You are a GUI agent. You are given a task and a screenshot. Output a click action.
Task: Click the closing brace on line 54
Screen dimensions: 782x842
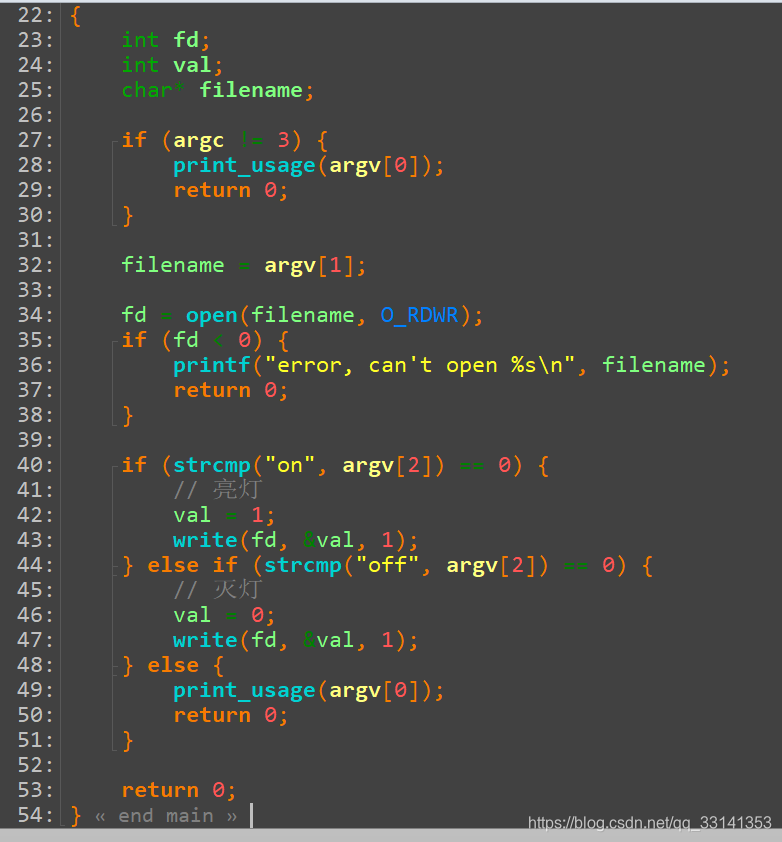point(75,816)
